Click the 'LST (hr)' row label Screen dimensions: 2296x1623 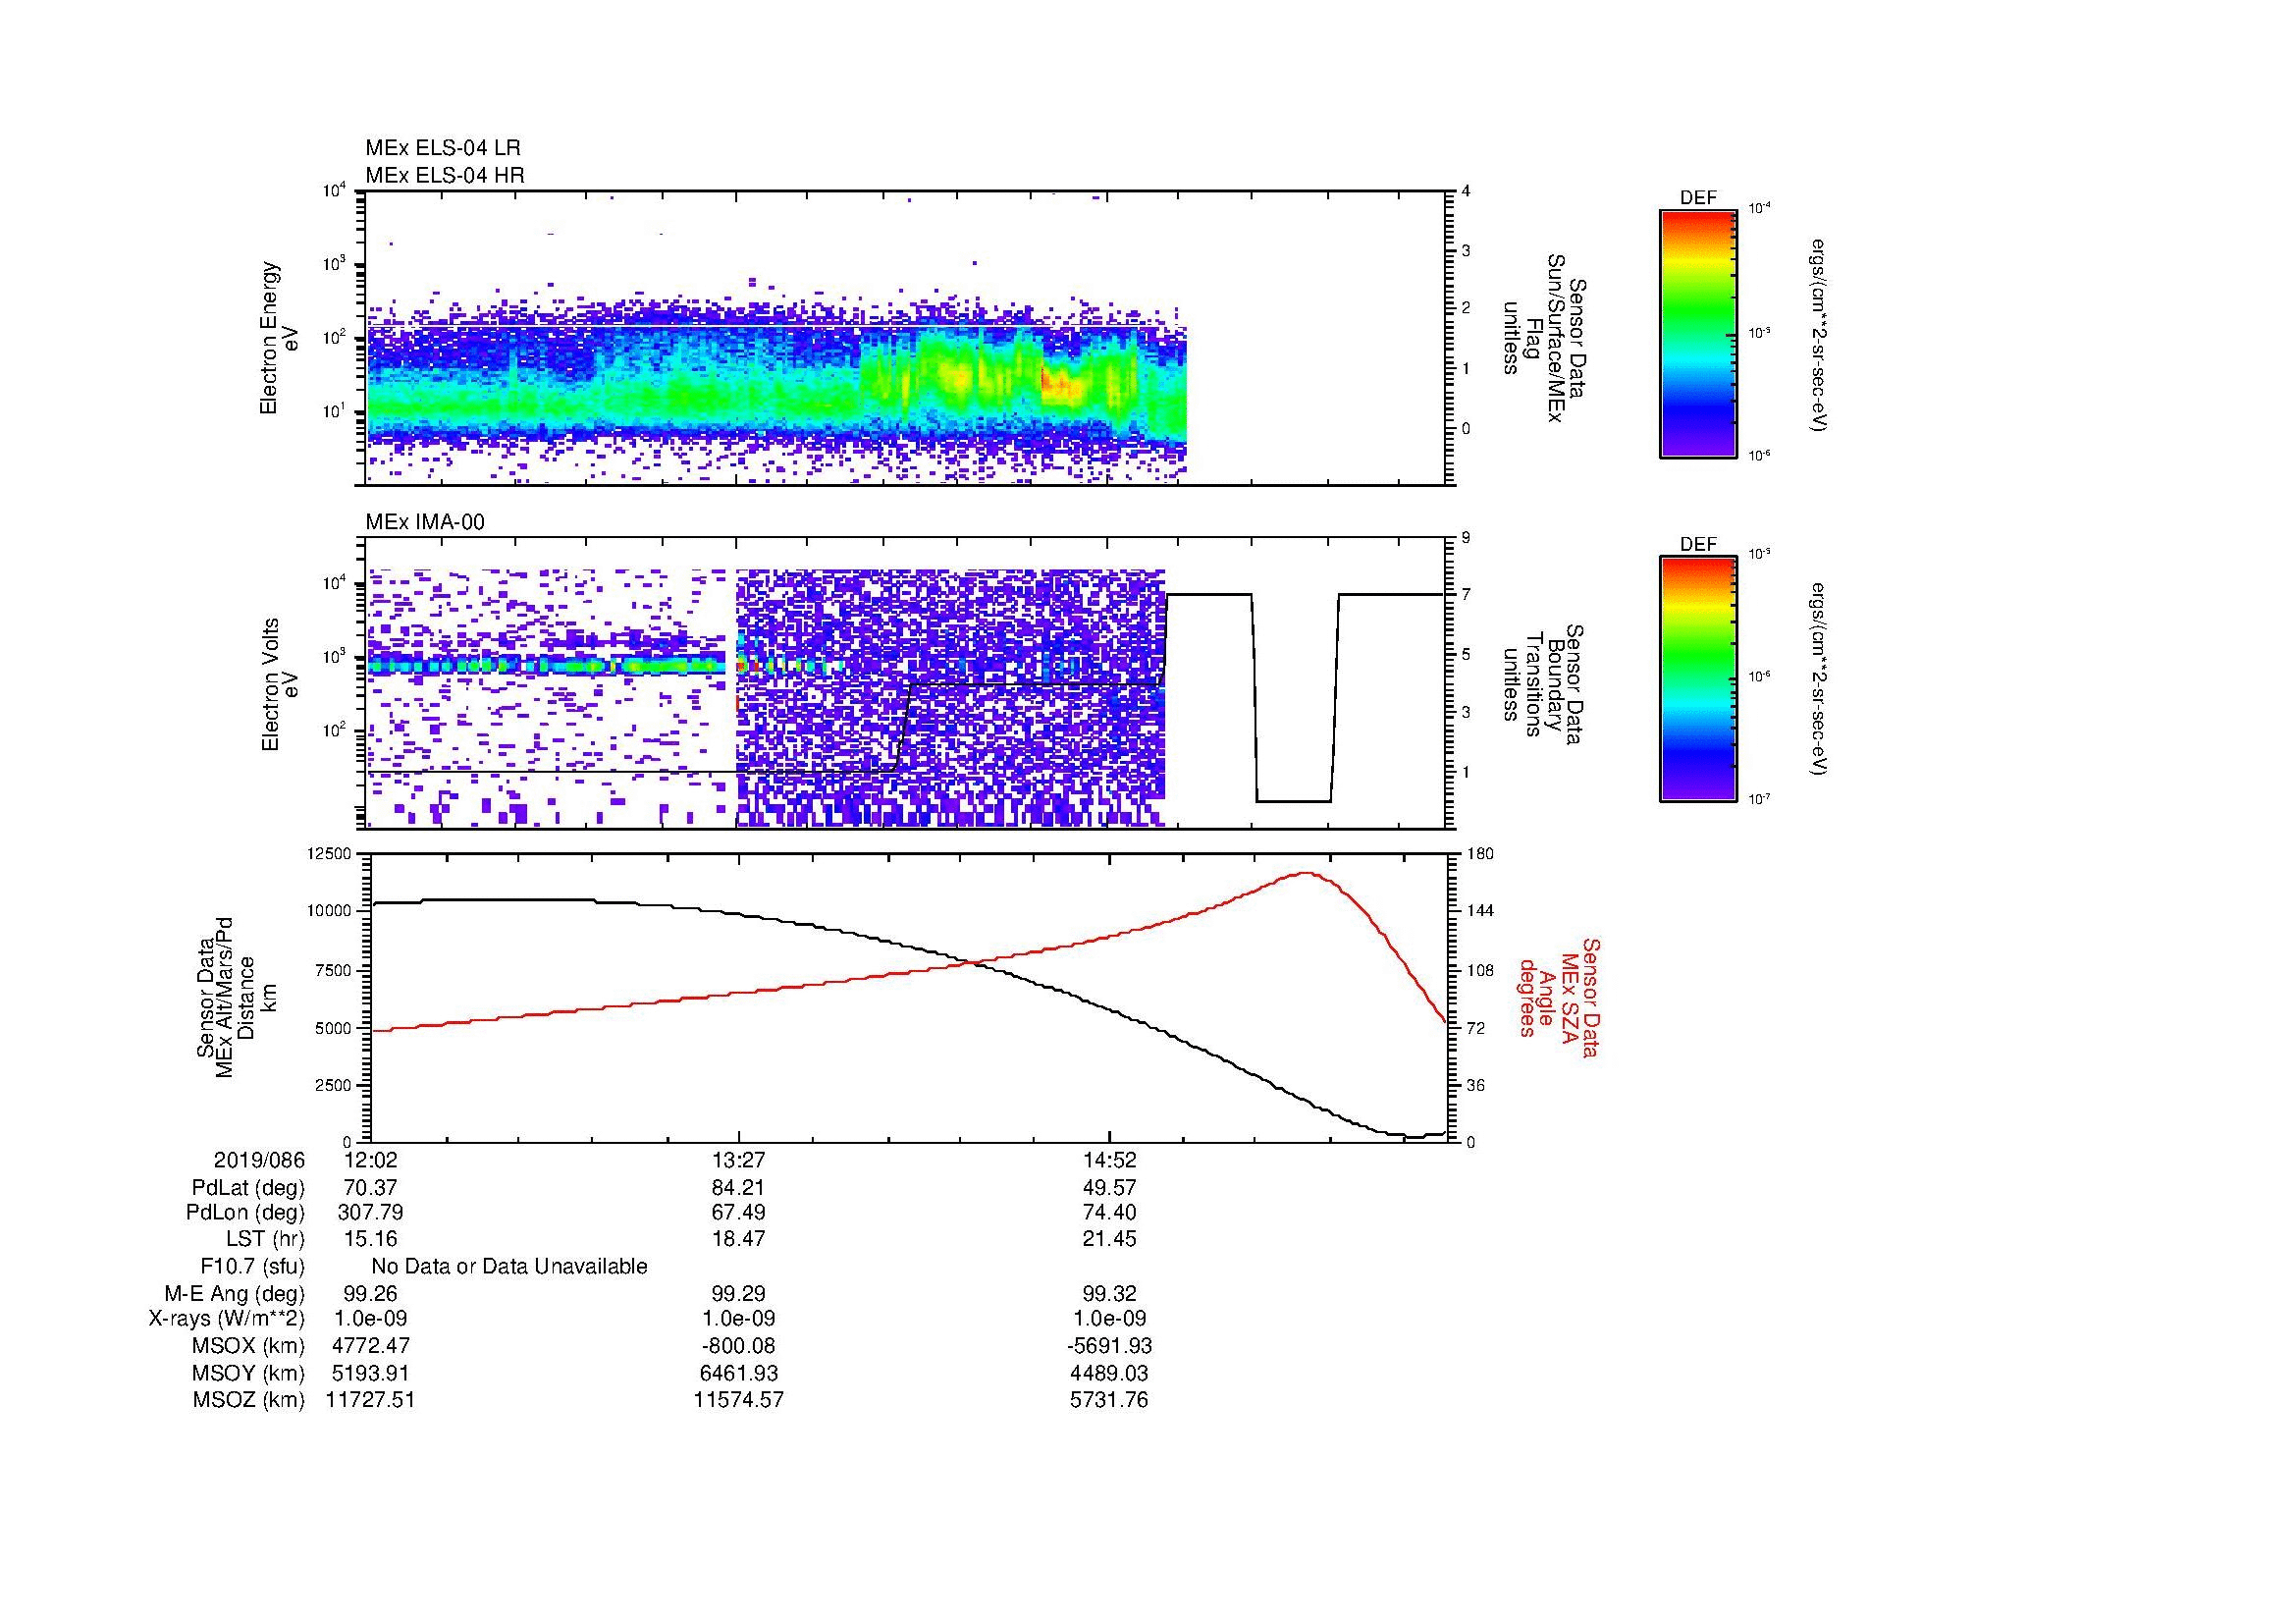point(265,1239)
